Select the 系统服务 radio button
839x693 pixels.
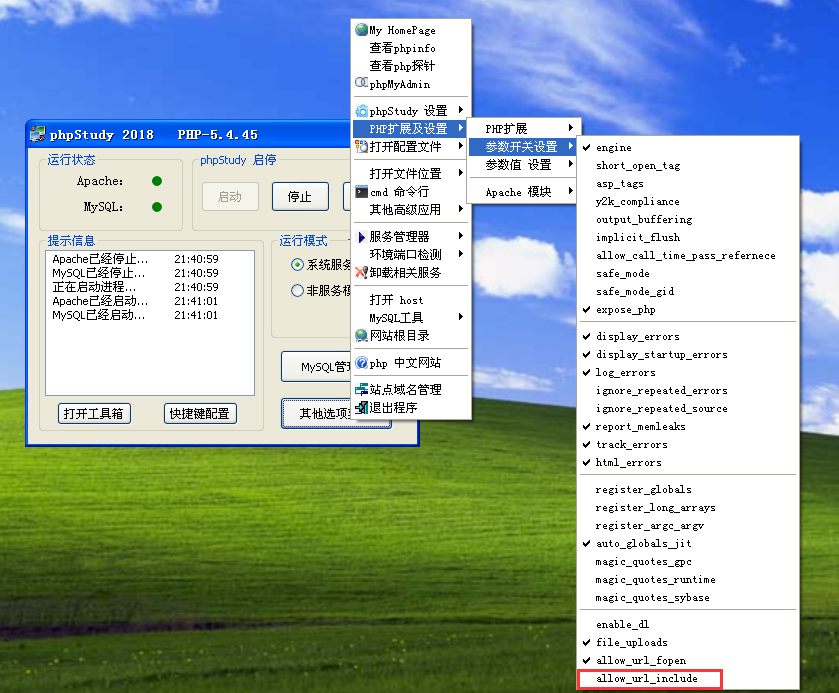click(297, 264)
